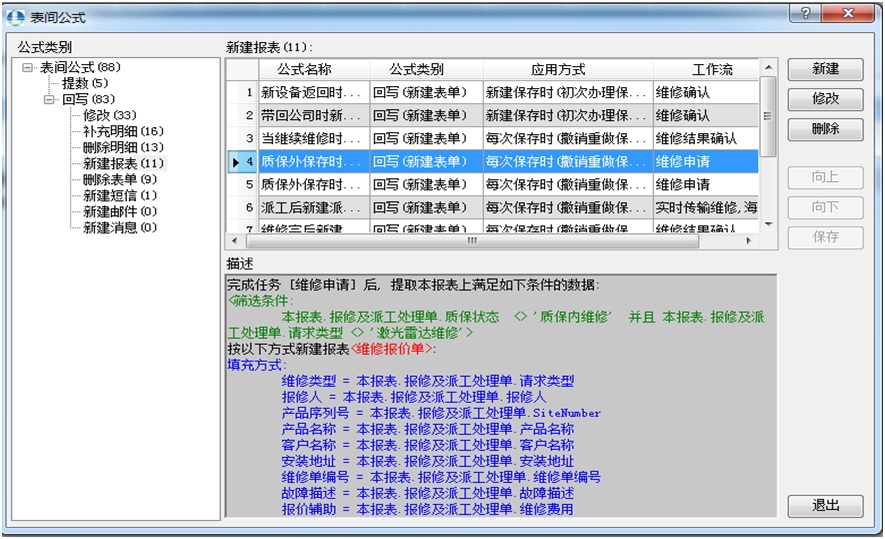Click the 修改 button
Screen dimensions: 885x539
(825, 99)
